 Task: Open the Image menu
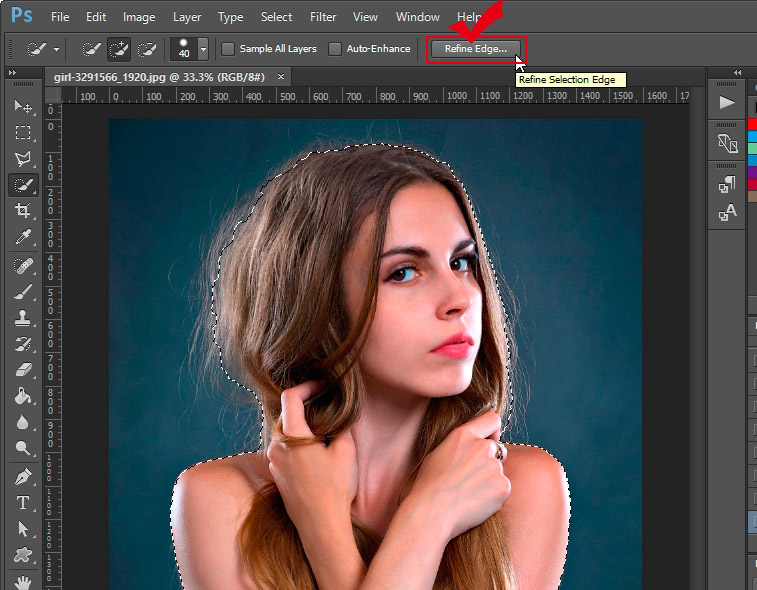(139, 17)
